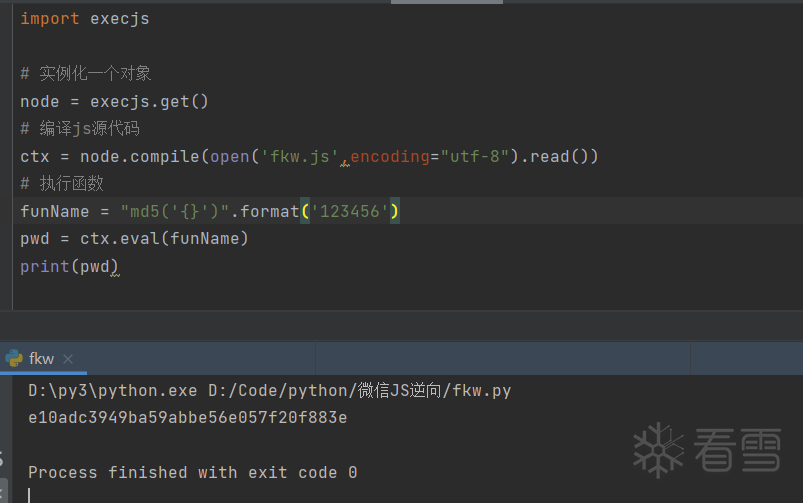Click the execjs.get() call

tap(149, 101)
